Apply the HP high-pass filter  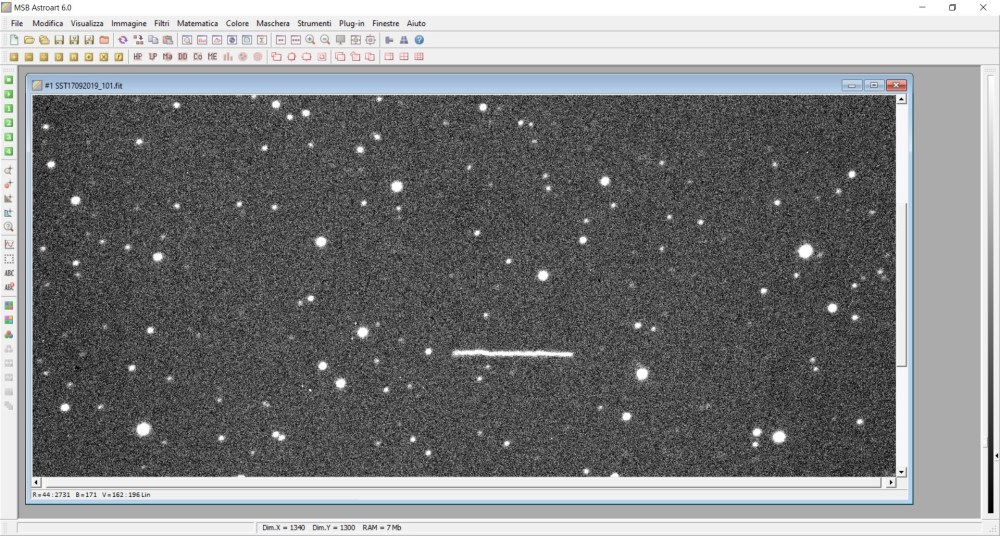pos(138,57)
